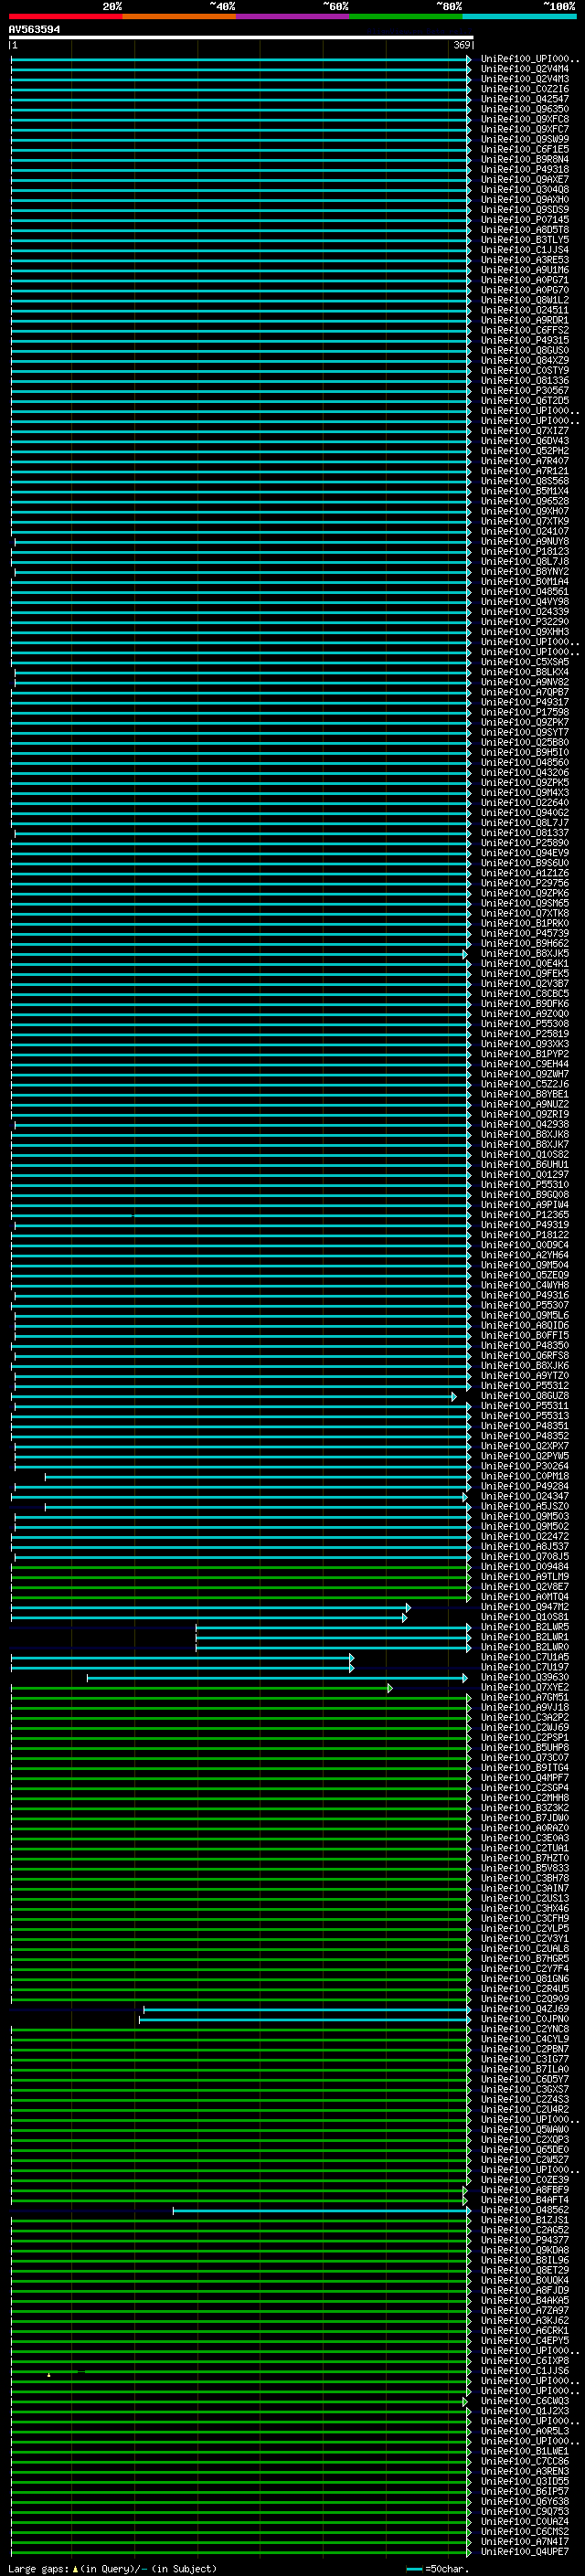This screenshot has width=585, height=2576.
Task: Open hit UniRef100_C7U197
Action: [x=525, y=1667]
